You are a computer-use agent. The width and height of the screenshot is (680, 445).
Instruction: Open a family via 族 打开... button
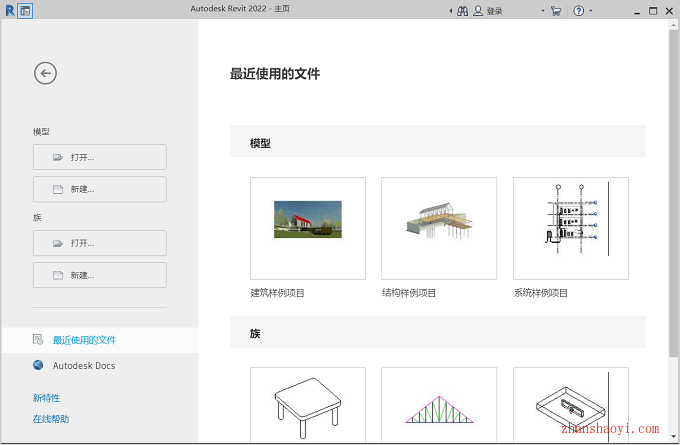coord(100,243)
